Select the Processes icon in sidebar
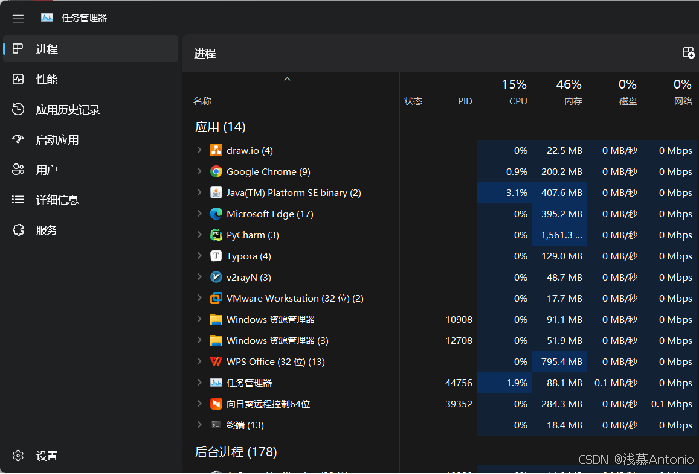699x474 pixels. pyautogui.click(x=18, y=49)
